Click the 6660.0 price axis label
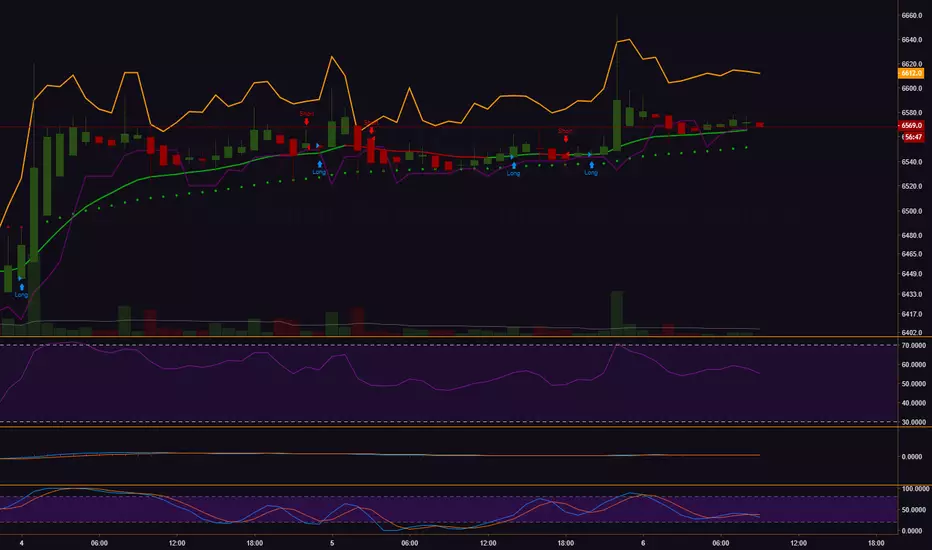 (x=912, y=15)
